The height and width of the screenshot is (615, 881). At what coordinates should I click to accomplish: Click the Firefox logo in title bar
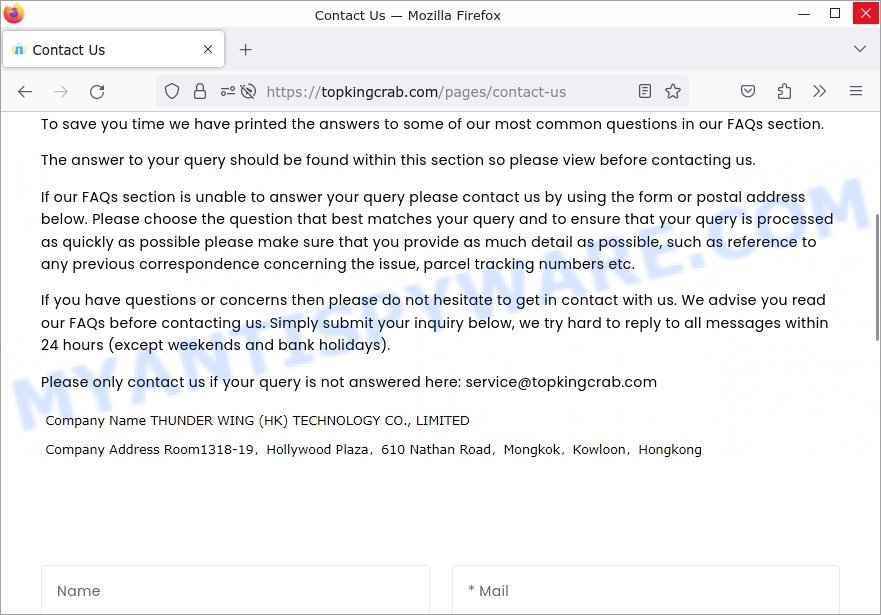pos(13,14)
